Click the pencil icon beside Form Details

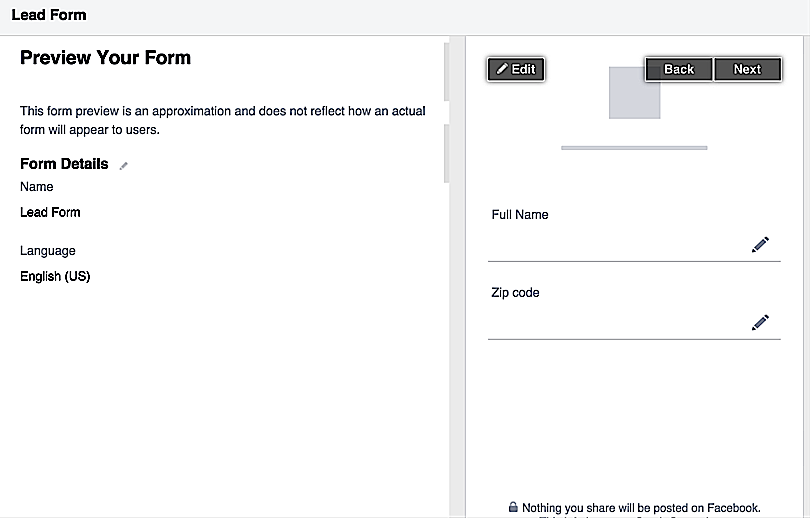click(x=124, y=166)
